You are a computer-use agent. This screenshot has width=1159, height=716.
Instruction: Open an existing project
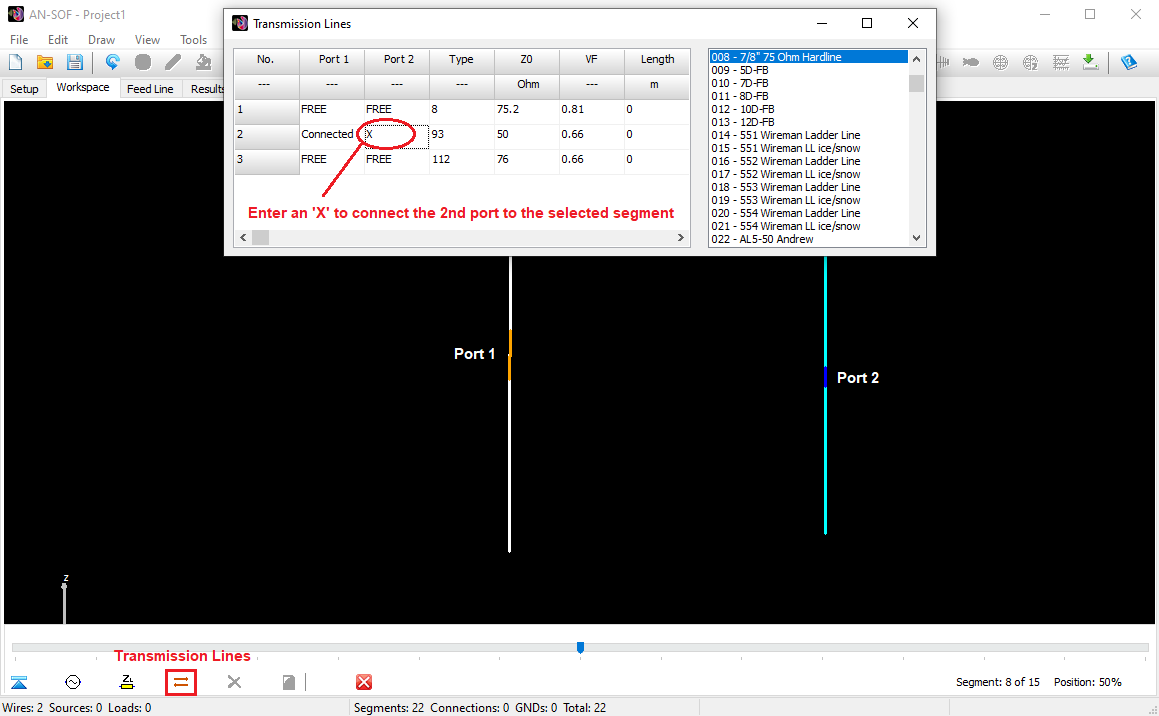click(x=45, y=62)
